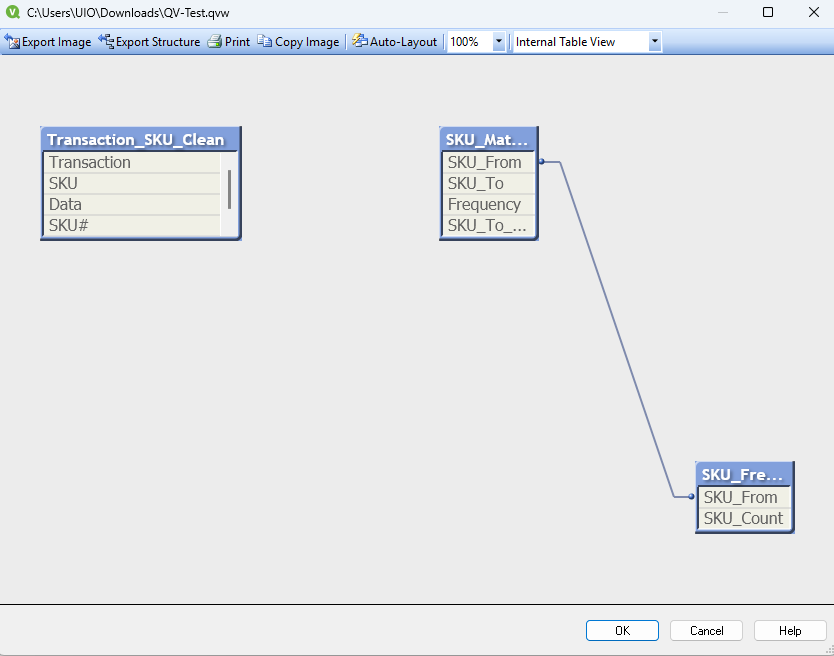This screenshot has height=656, width=834.
Task: Open the Help button
Action: click(790, 630)
